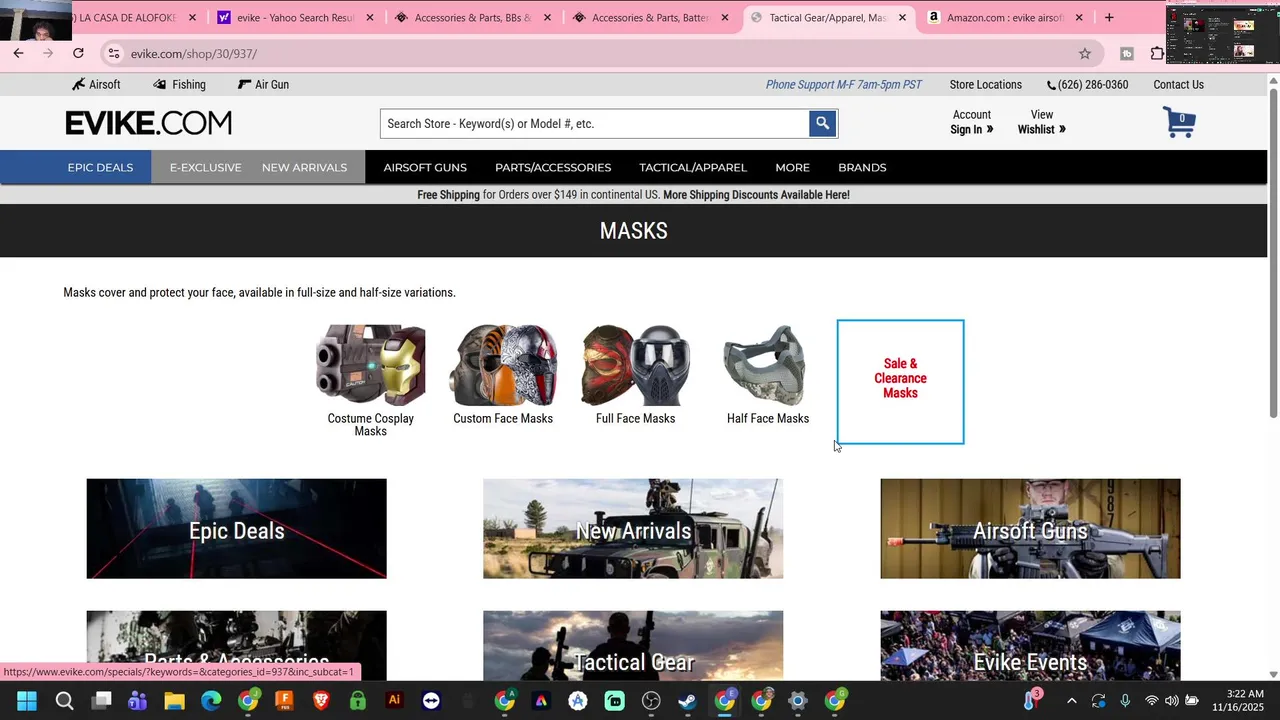This screenshot has width=1280, height=720.
Task: Open the Evike Events banner
Action: (1030, 645)
